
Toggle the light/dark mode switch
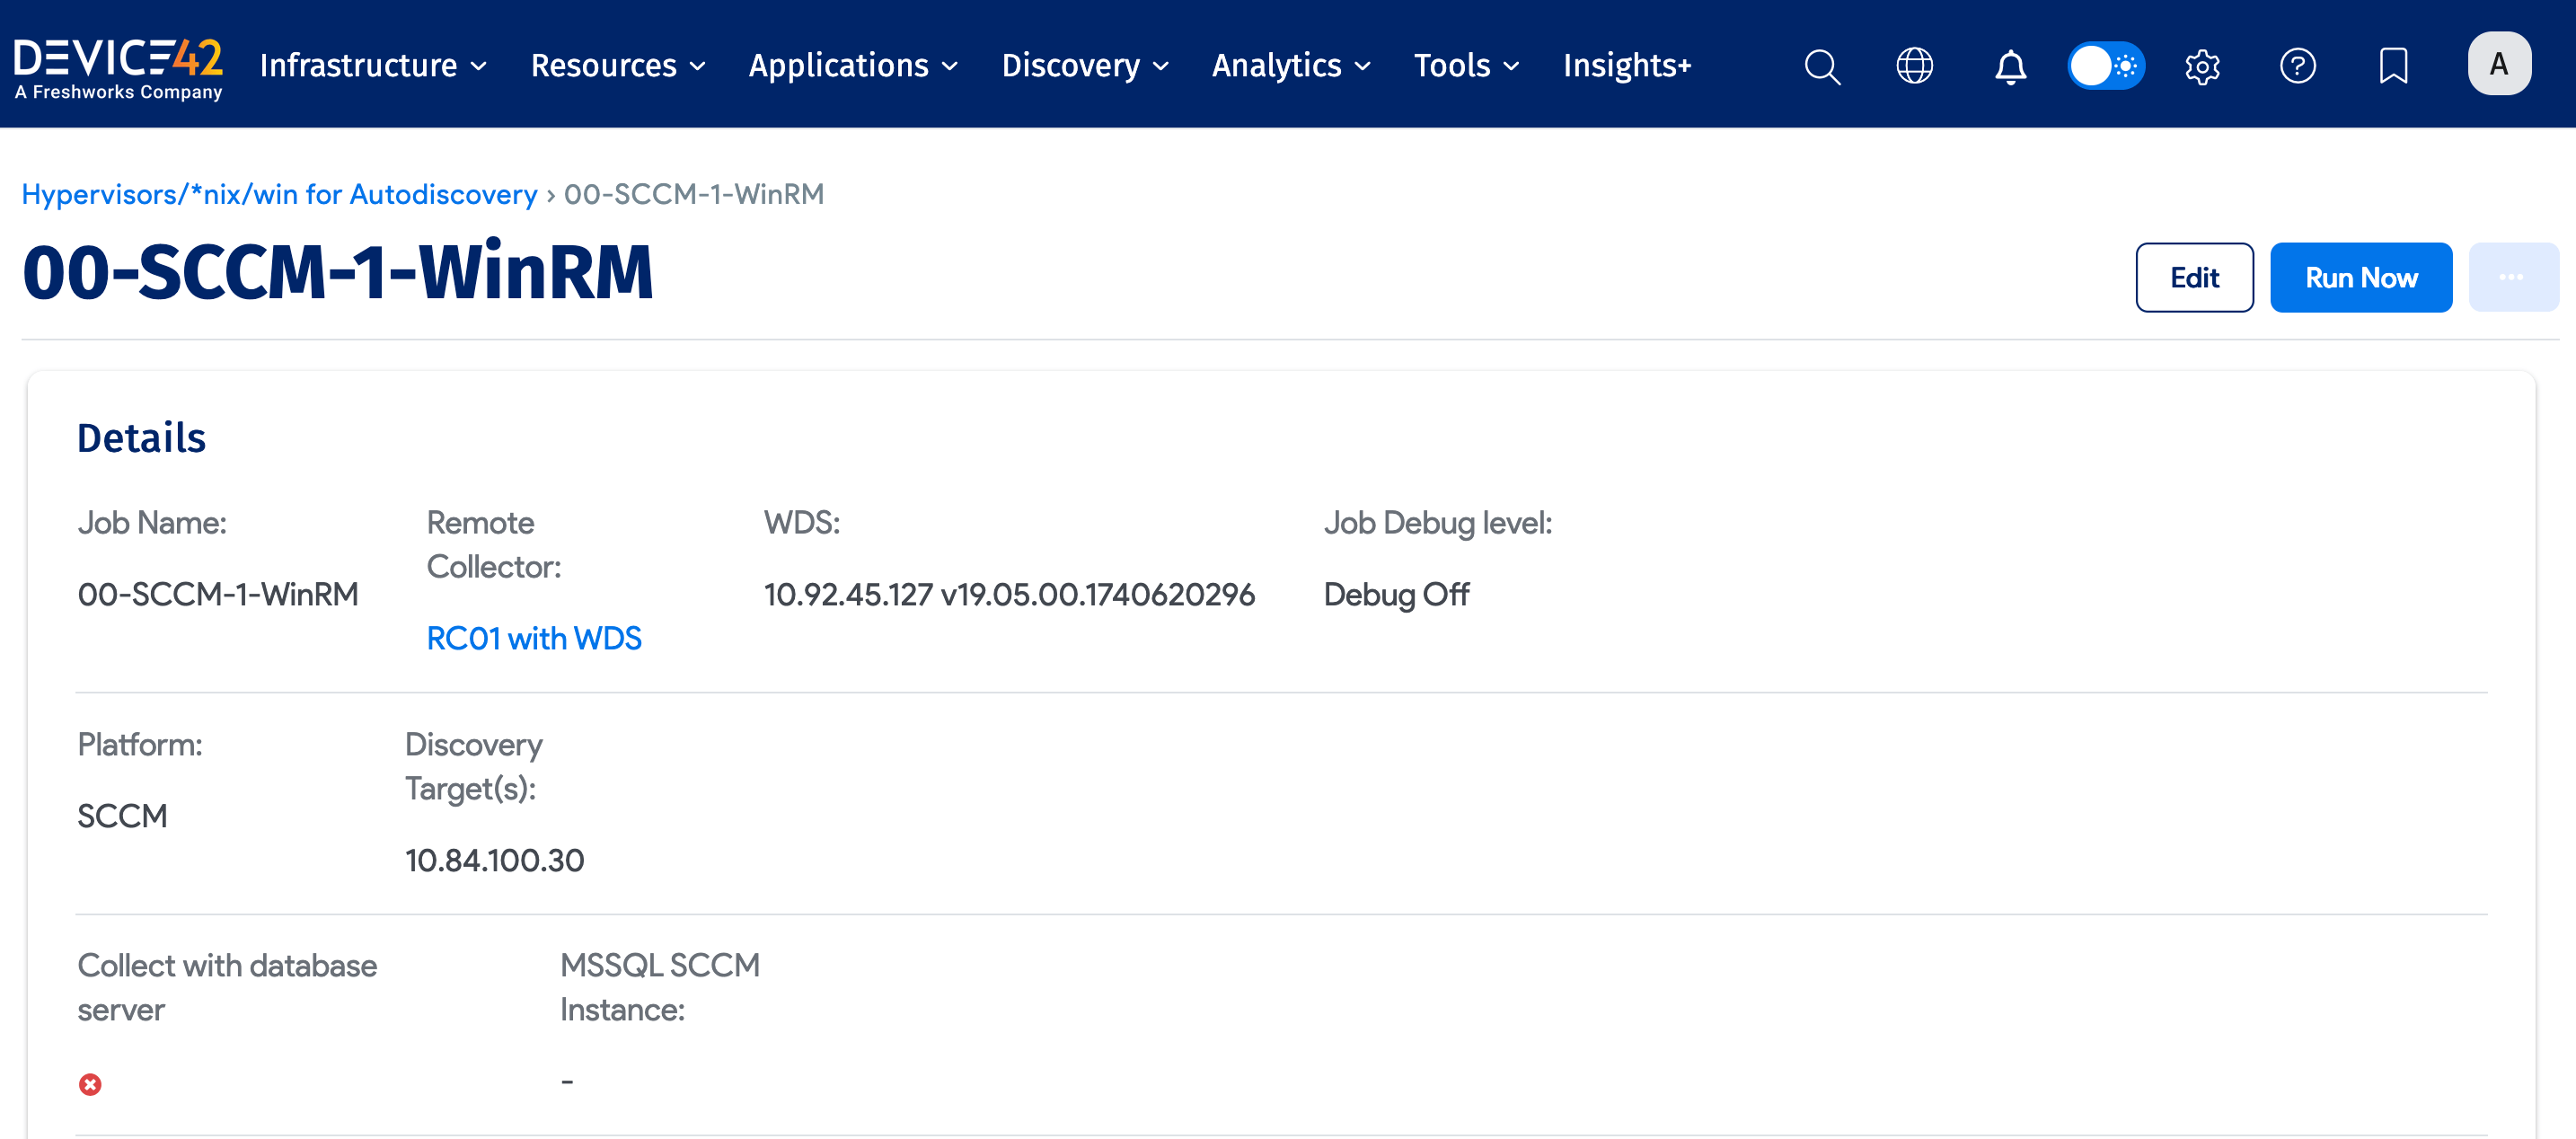2106,66
